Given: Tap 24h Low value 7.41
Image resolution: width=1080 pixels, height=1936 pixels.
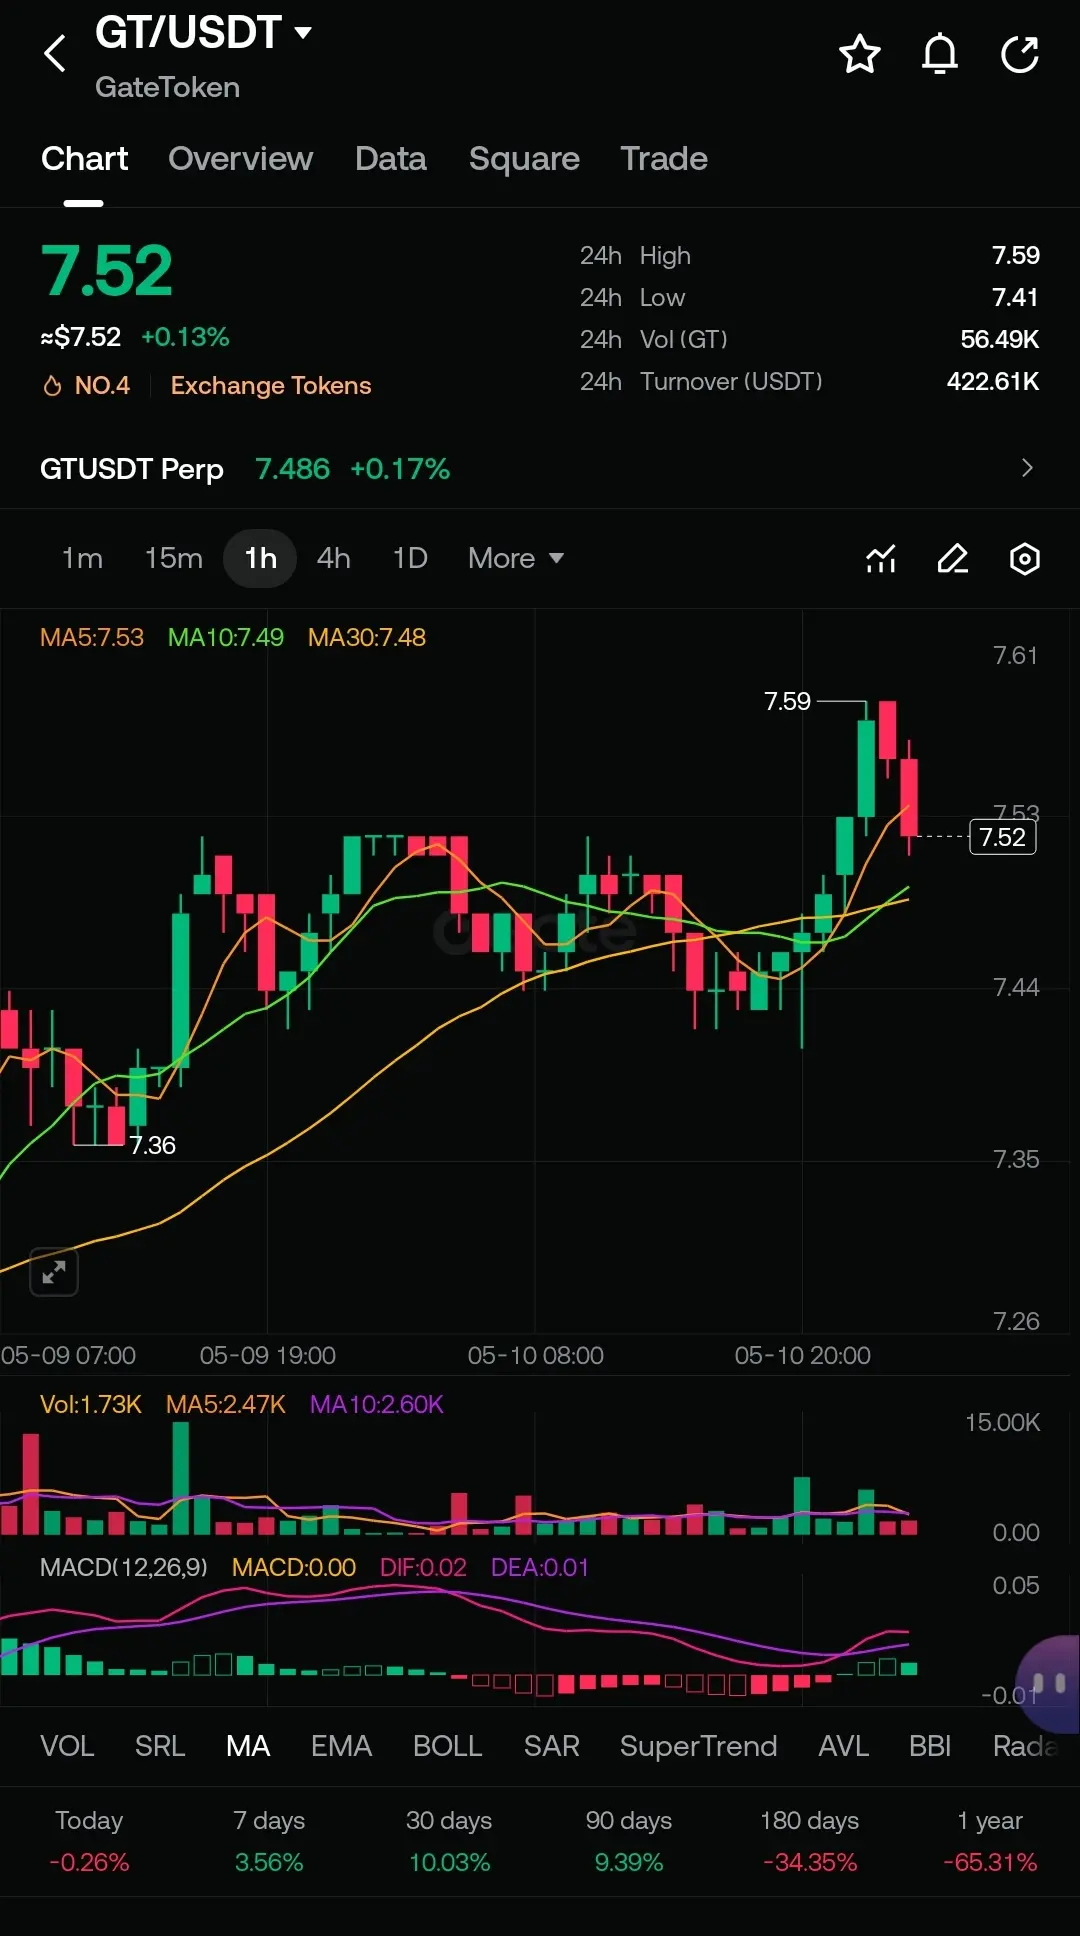Looking at the screenshot, I should (1015, 297).
